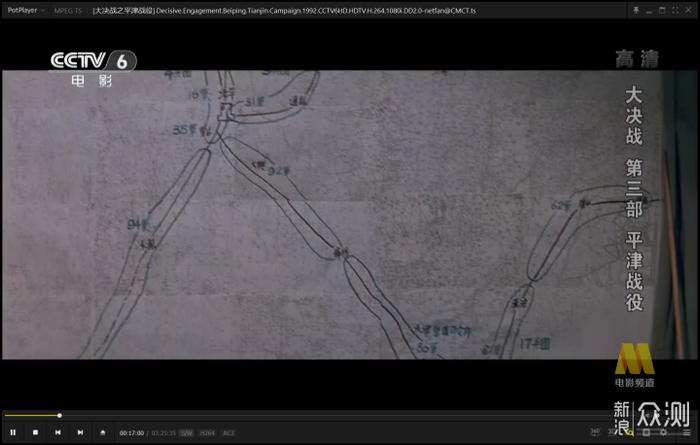Pause the video playback

pos(13,433)
